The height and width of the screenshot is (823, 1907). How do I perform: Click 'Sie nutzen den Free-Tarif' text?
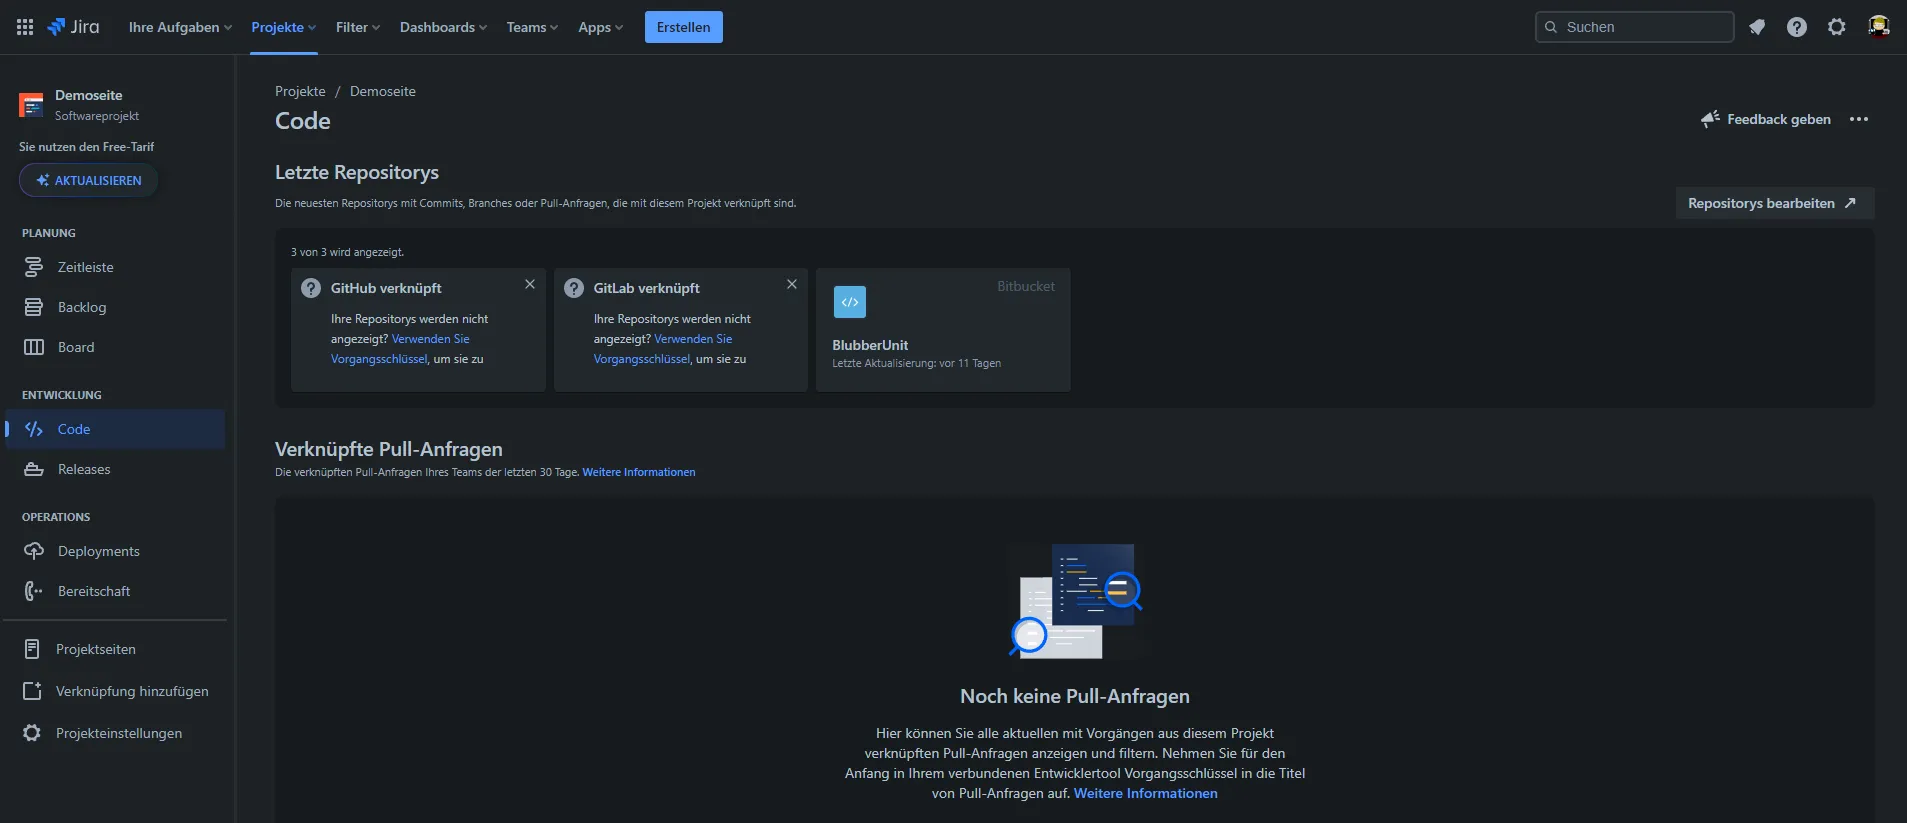87,147
